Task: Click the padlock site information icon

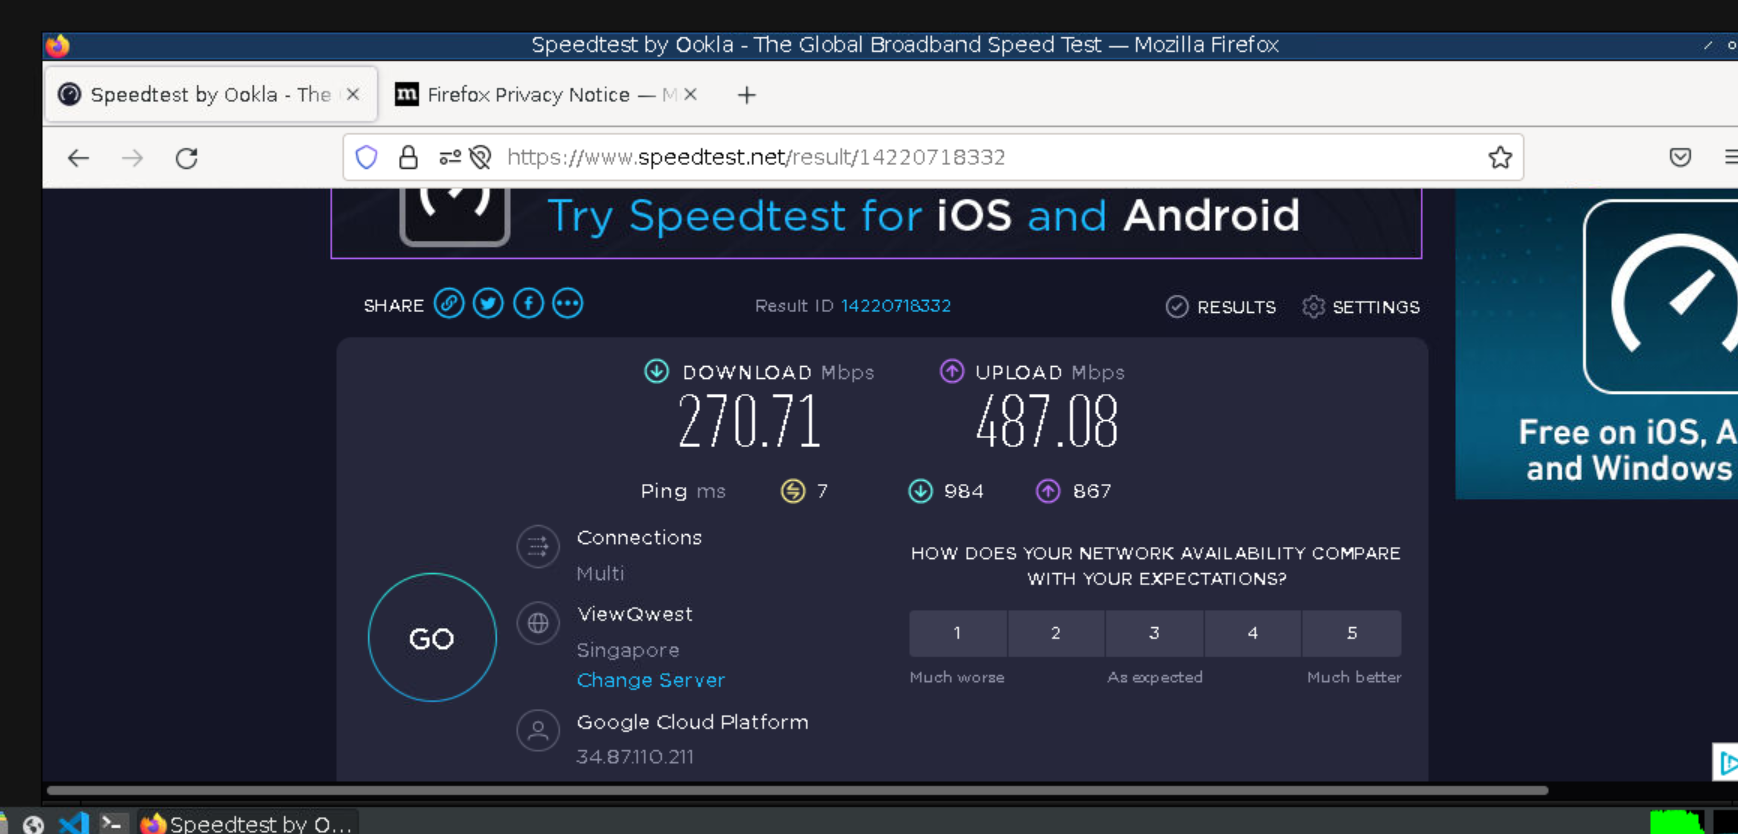Action: pyautogui.click(x=408, y=157)
